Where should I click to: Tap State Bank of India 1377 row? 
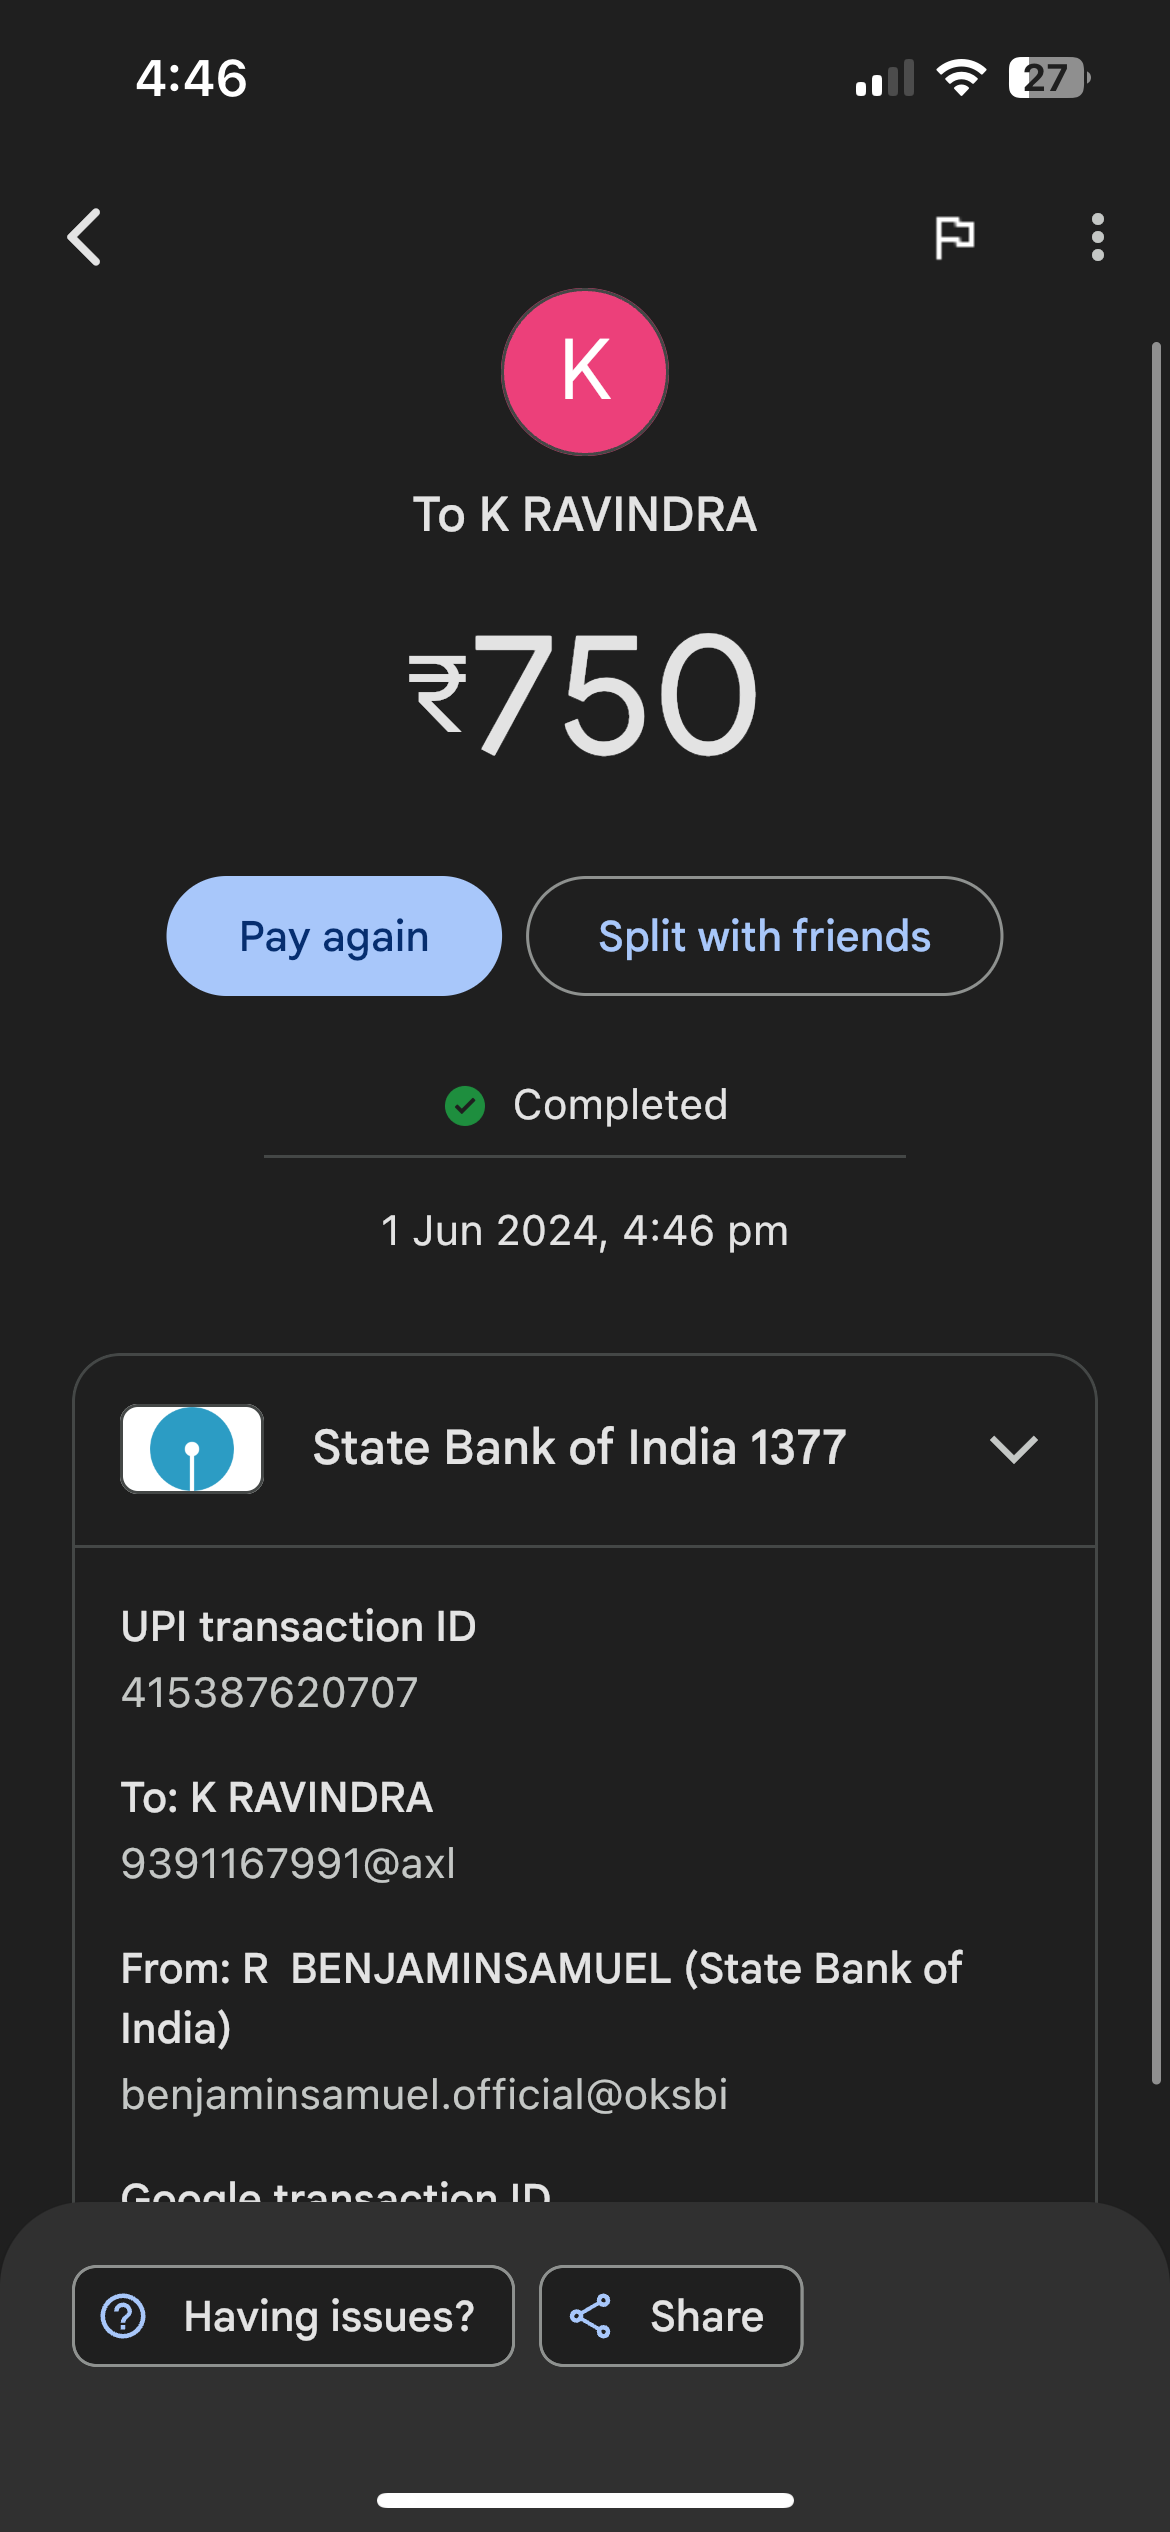coord(580,1449)
